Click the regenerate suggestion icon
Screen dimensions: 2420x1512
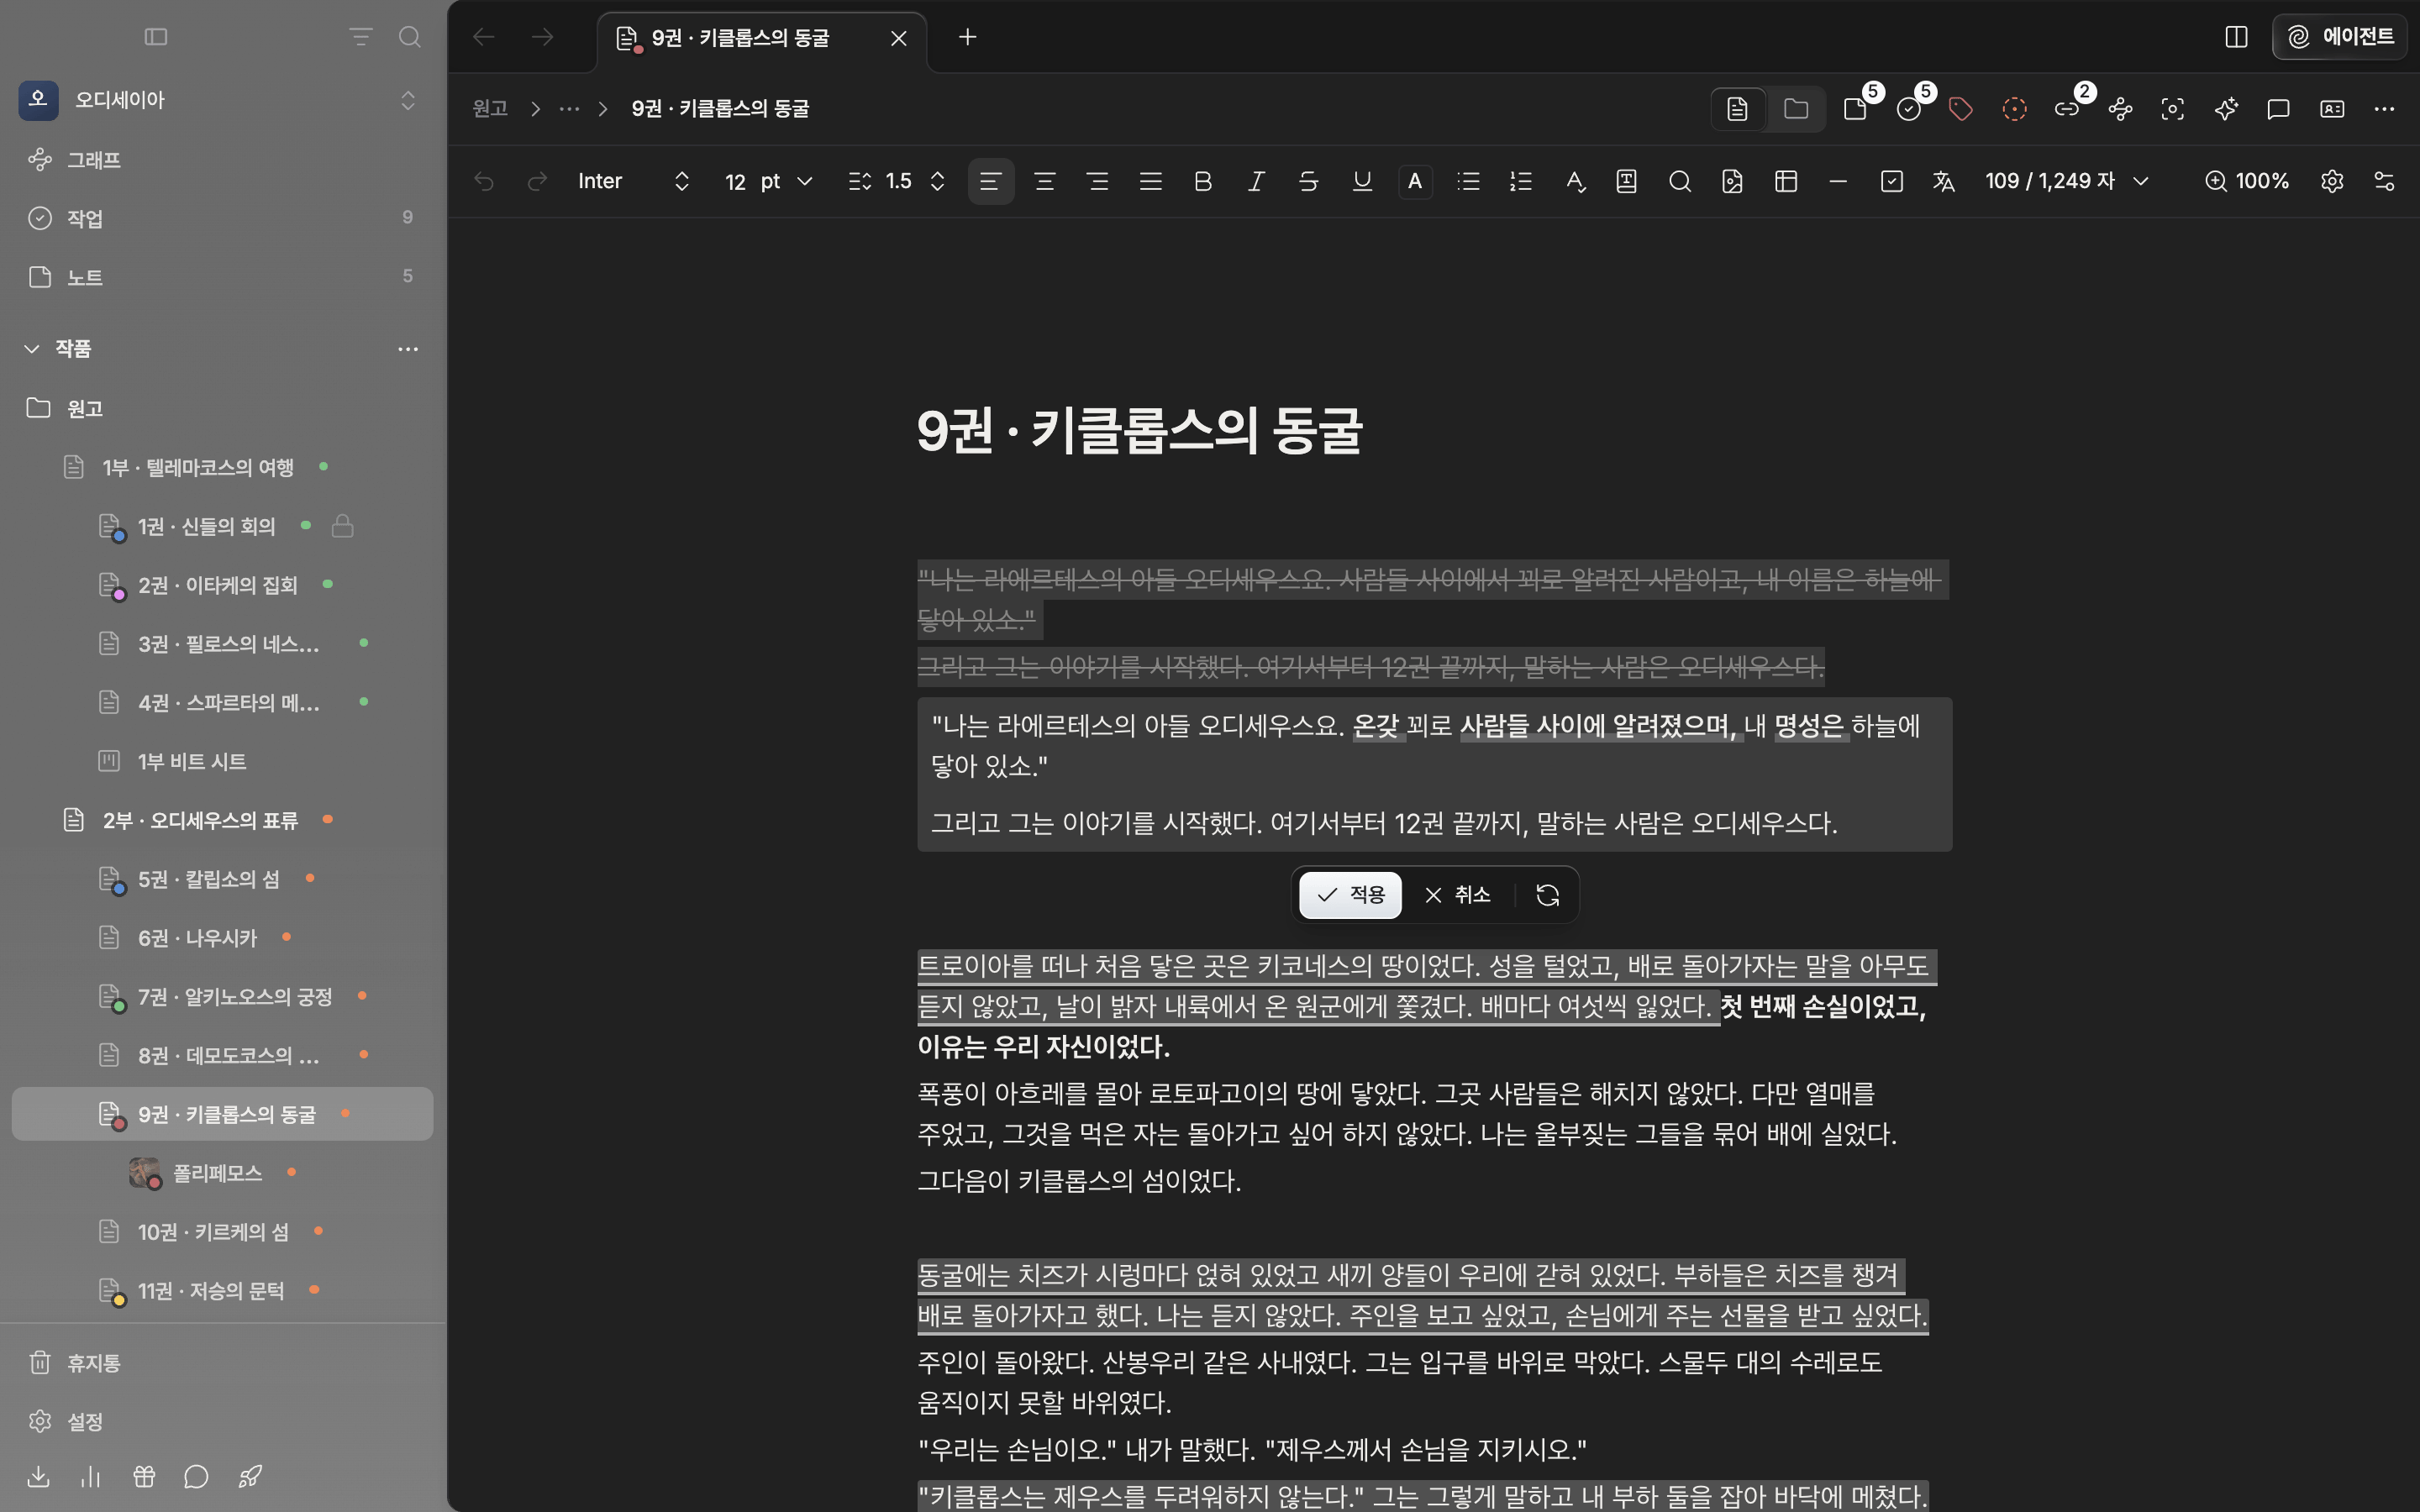pyautogui.click(x=1547, y=895)
